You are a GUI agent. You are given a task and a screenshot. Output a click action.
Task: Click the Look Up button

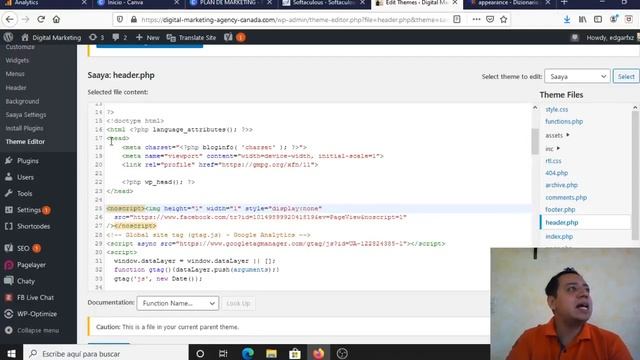[238, 303]
